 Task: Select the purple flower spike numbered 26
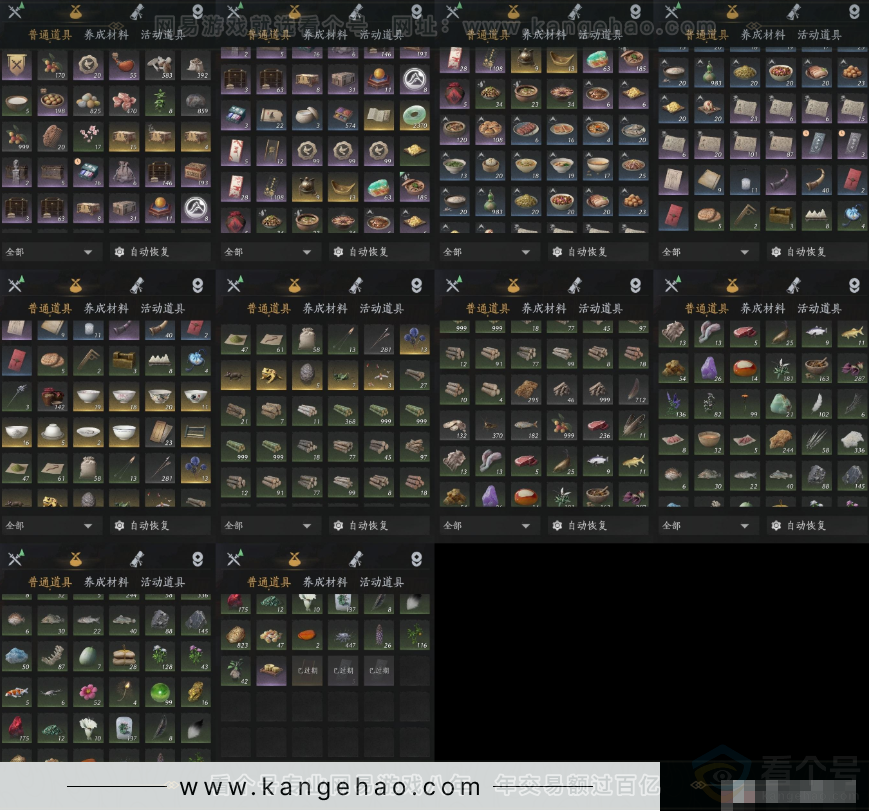click(379, 635)
